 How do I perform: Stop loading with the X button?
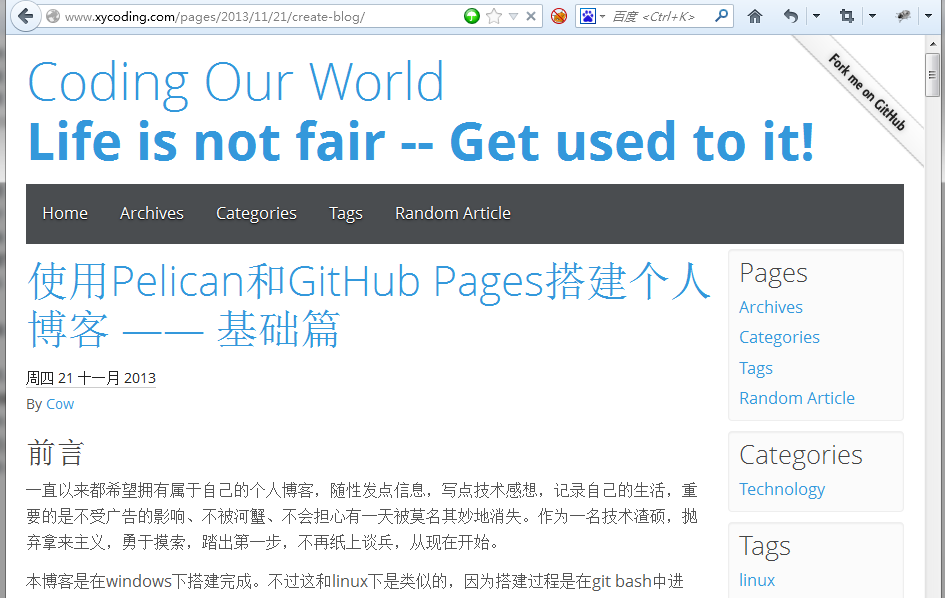click(x=530, y=16)
